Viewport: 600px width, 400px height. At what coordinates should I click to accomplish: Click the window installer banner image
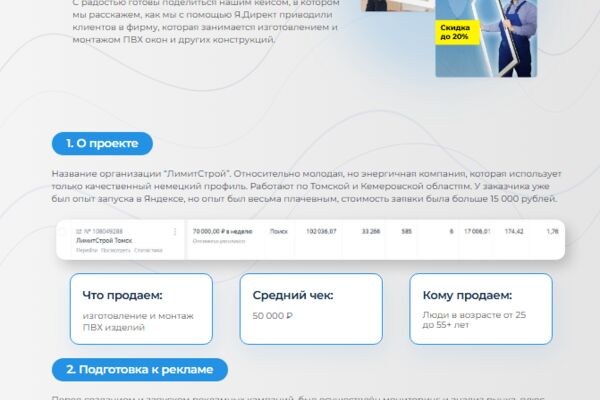point(486,38)
